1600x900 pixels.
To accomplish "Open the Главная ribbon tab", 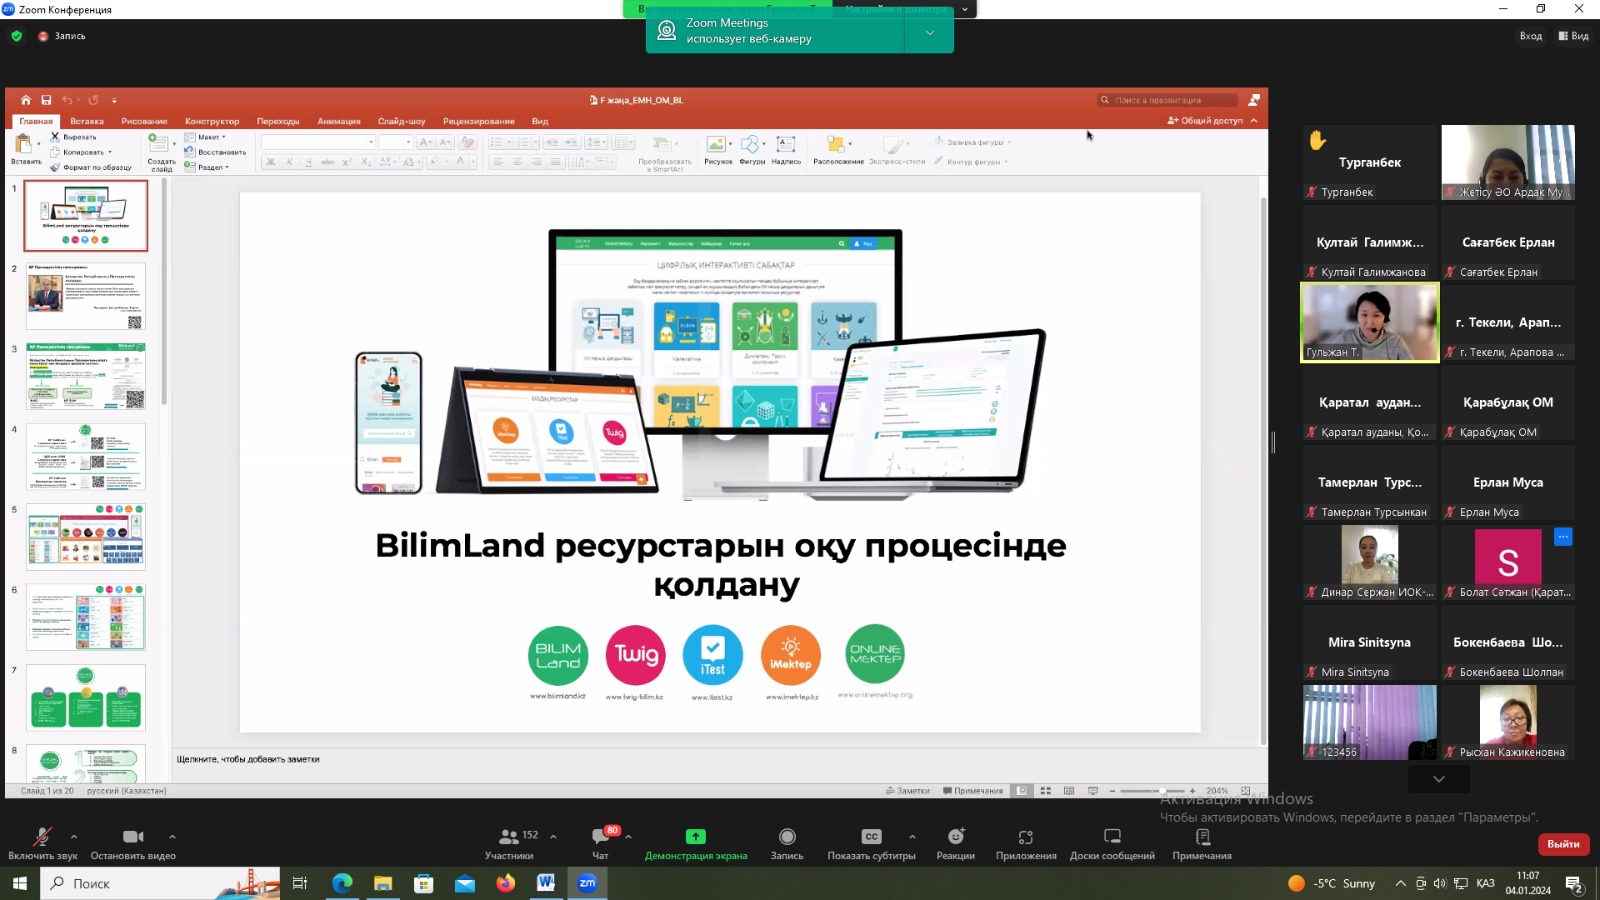I will [36, 121].
